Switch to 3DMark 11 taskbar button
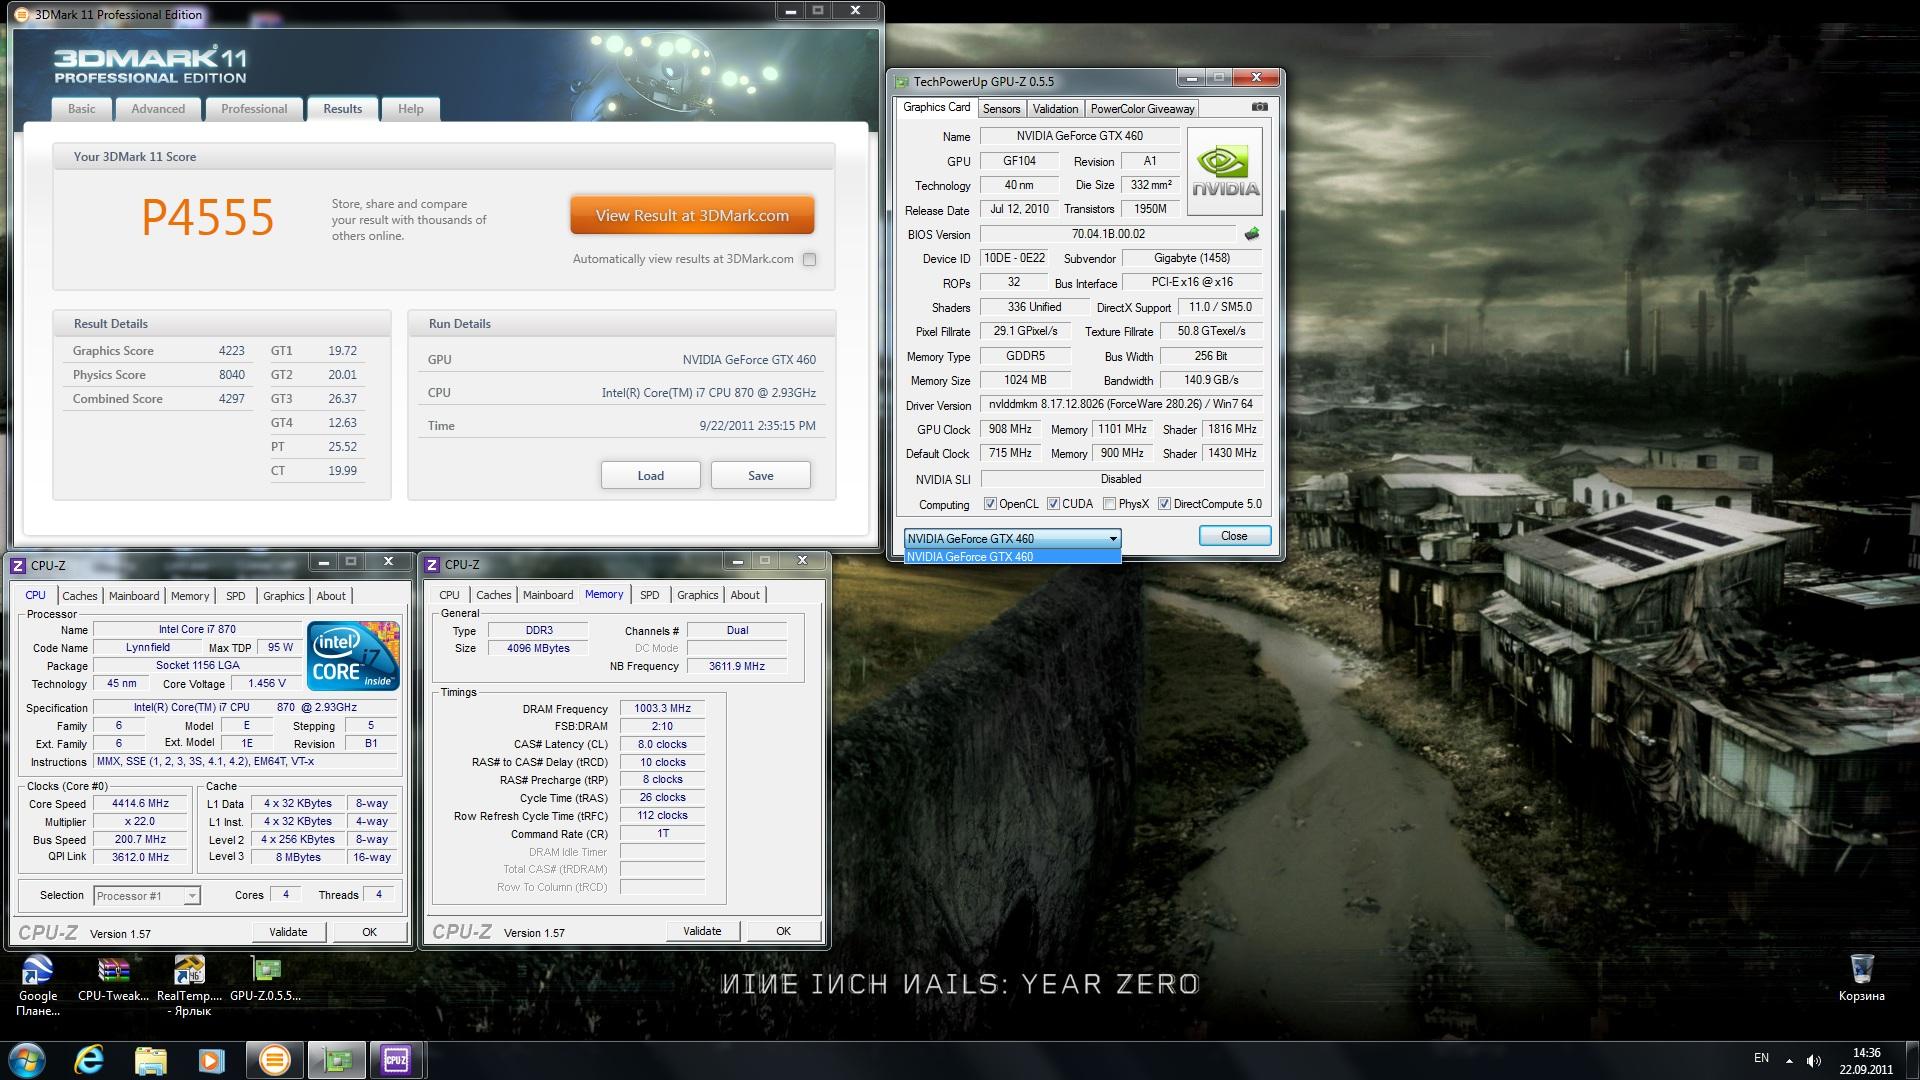Screen dimensions: 1920x1080 274,1060
